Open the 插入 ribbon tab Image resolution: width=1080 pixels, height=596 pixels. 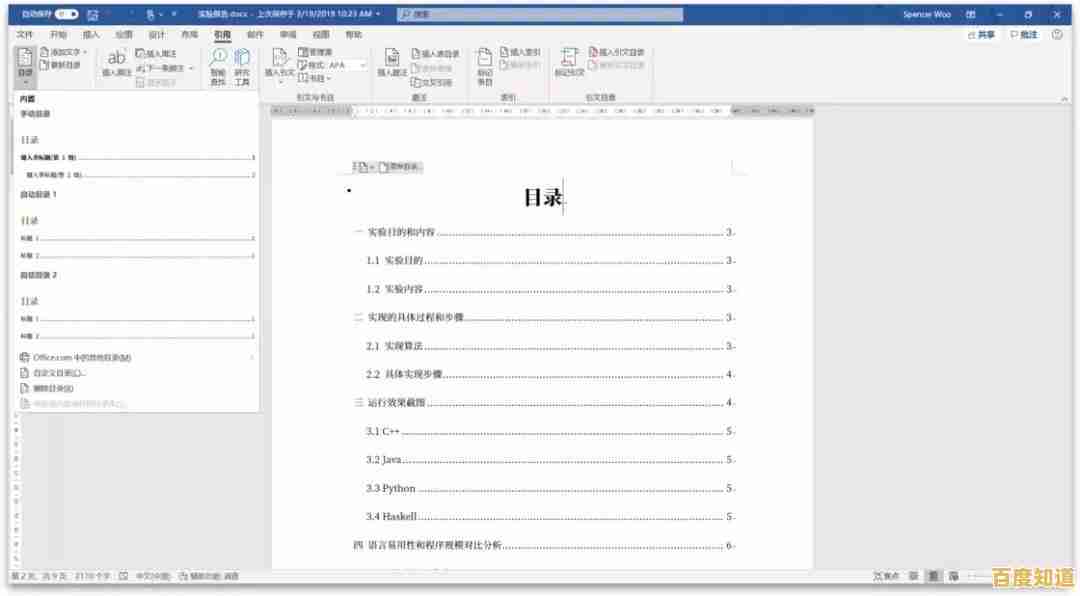(x=91, y=34)
